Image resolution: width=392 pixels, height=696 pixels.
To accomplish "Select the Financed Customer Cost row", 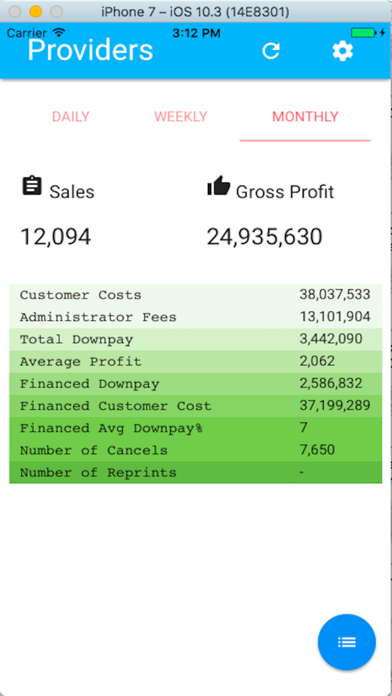I will point(195,406).
